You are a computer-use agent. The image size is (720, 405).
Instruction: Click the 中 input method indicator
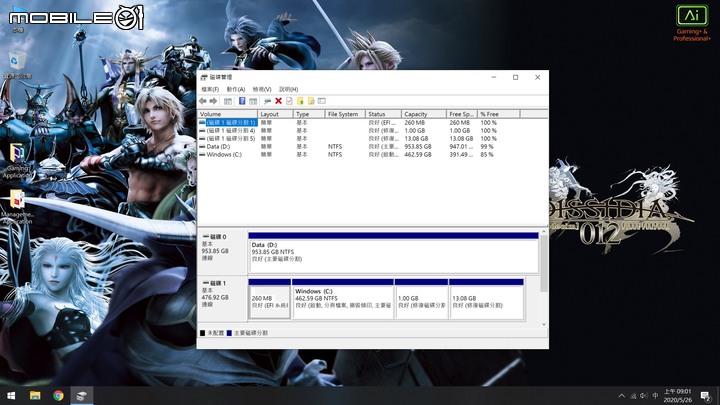(x=655, y=396)
